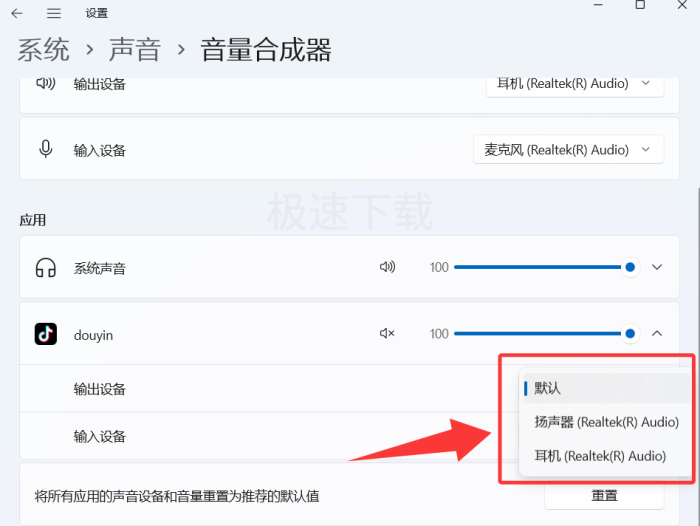700x526 pixels.
Task: Open the hamburger navigation menu
Action: coord(54,13)
